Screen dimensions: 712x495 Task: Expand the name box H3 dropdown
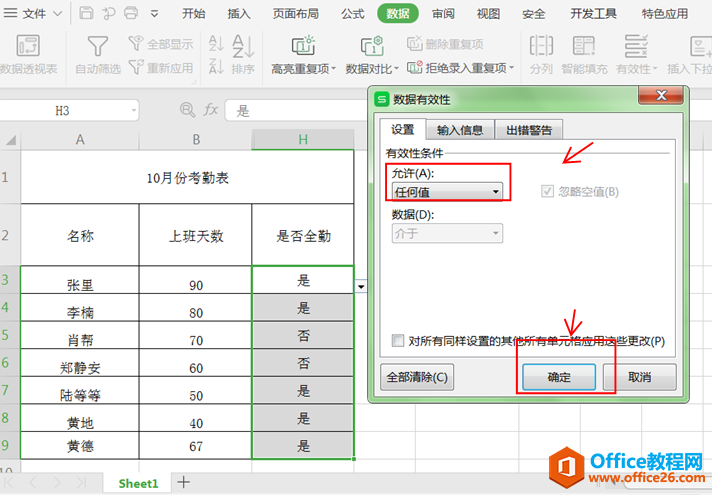point(134,110)
